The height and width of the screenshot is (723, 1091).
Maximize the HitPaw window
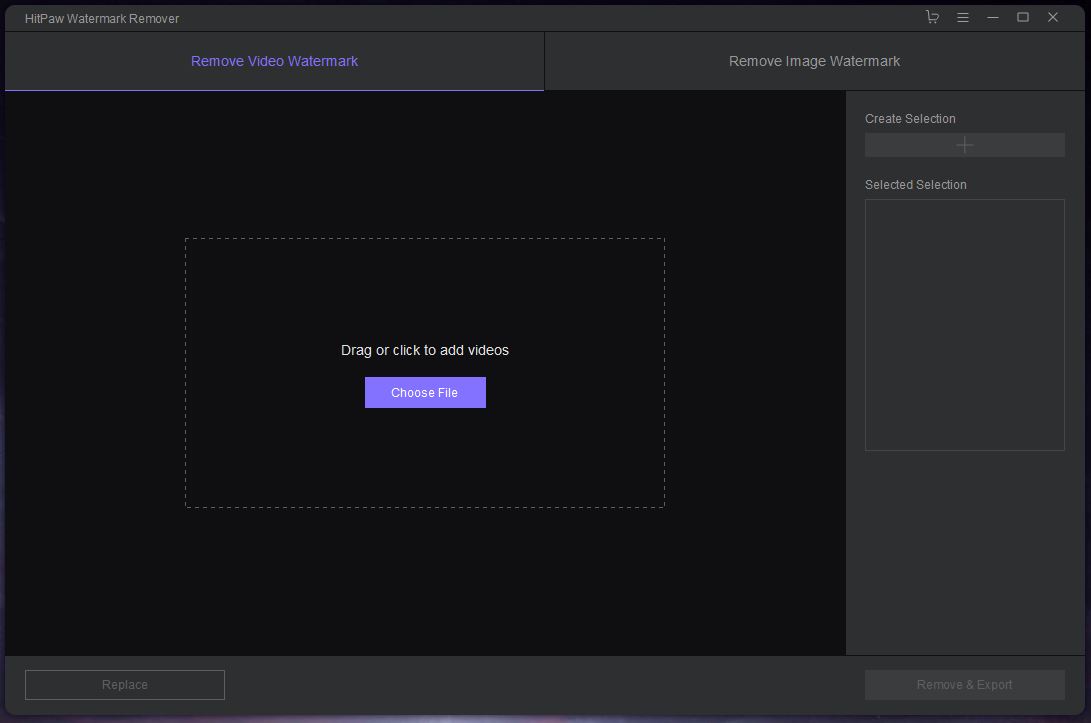(1022, 17)
